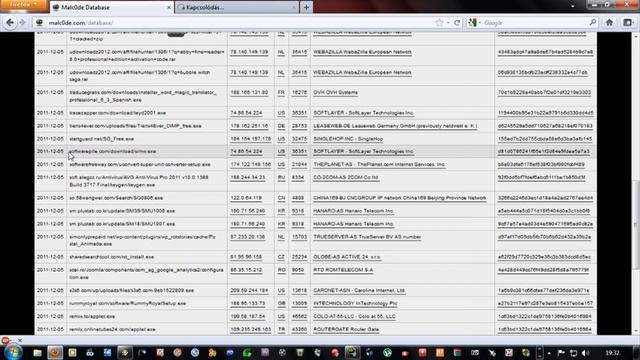The image size is (640, 360).
Task: Open COLO-AT-55-LLC - Colo at 55 link
Action: point(354,317)
